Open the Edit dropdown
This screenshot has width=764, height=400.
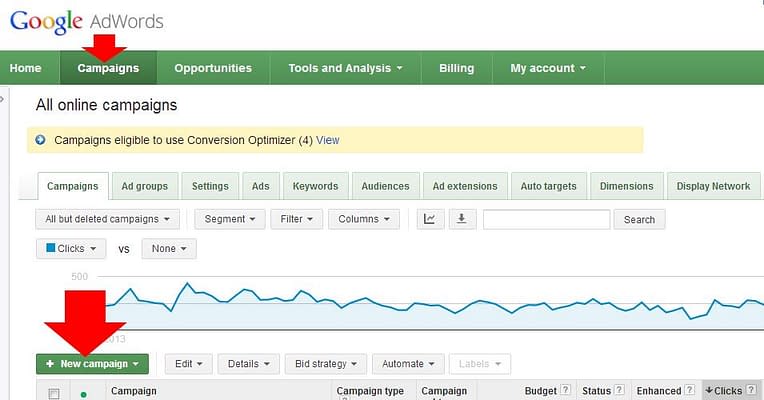click(189, 364)
